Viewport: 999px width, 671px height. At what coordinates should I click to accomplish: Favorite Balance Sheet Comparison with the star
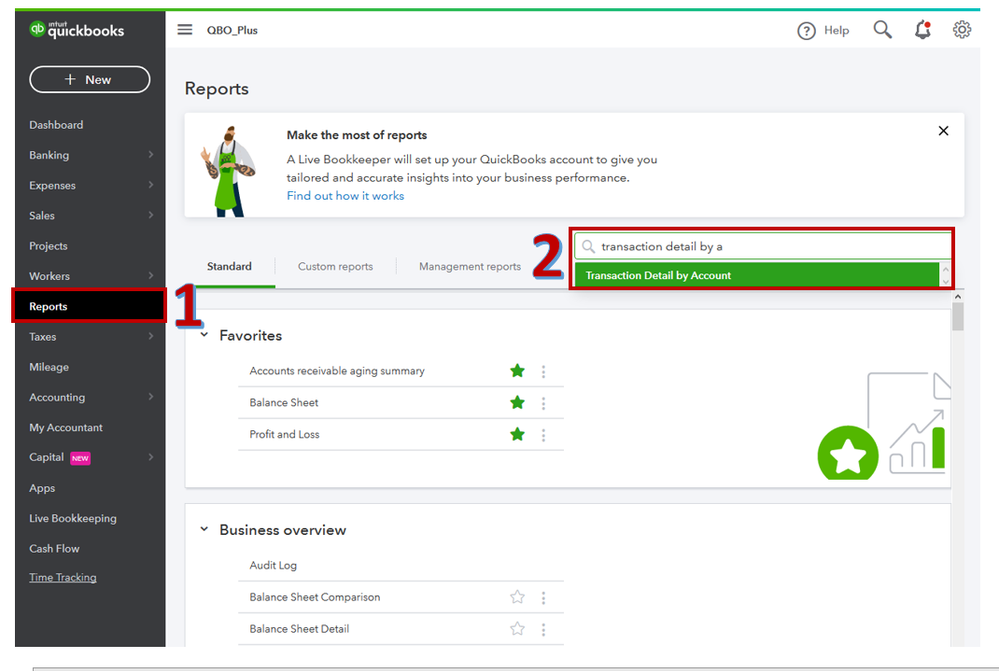(517, 597)
